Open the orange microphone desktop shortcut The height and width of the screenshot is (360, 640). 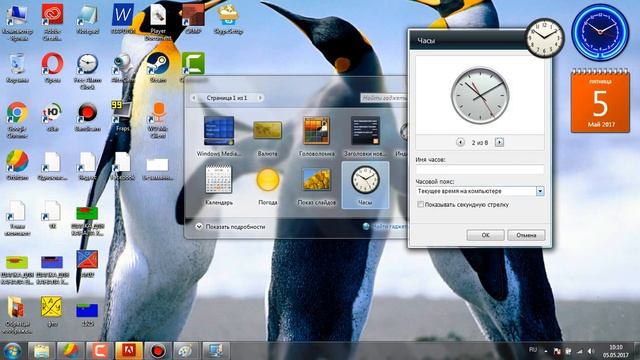pos(158,119)
